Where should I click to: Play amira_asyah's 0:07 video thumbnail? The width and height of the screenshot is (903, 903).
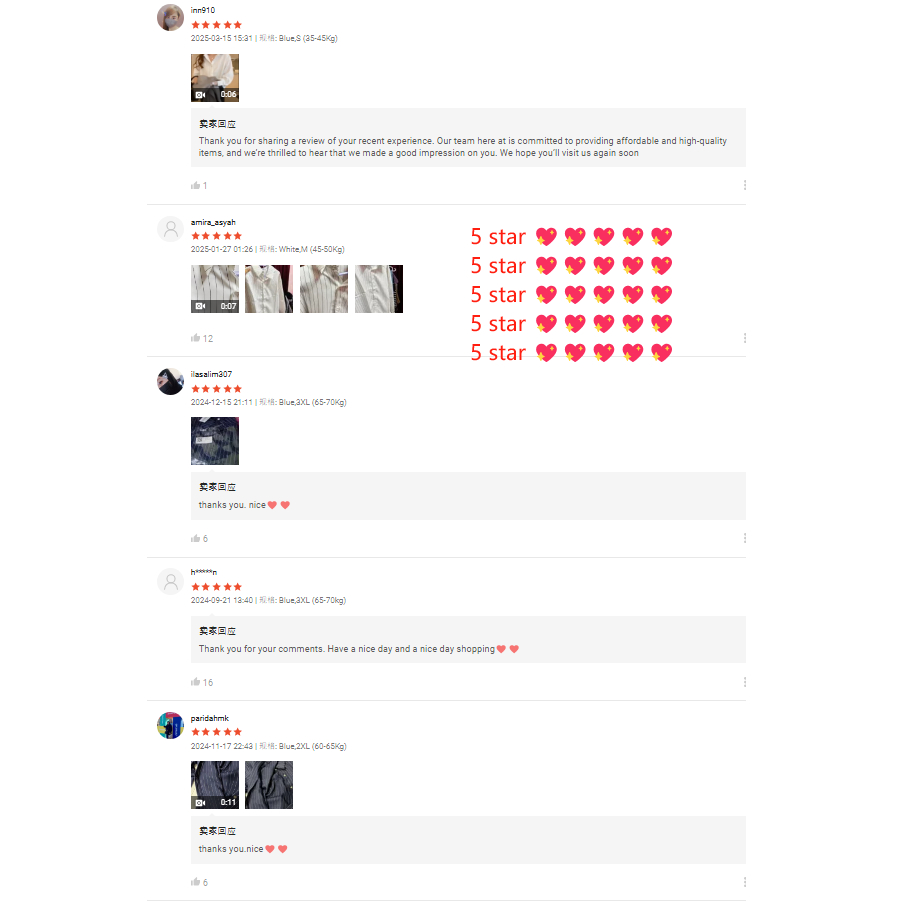(215, 289)
